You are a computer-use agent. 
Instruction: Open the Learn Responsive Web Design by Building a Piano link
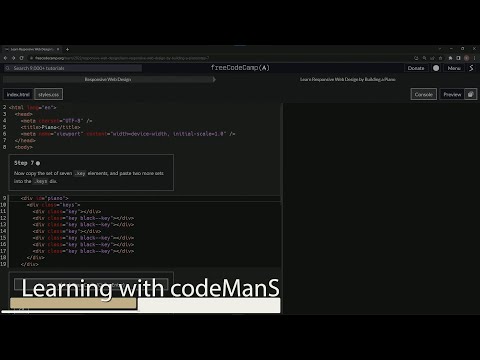(x=348, y=79)
